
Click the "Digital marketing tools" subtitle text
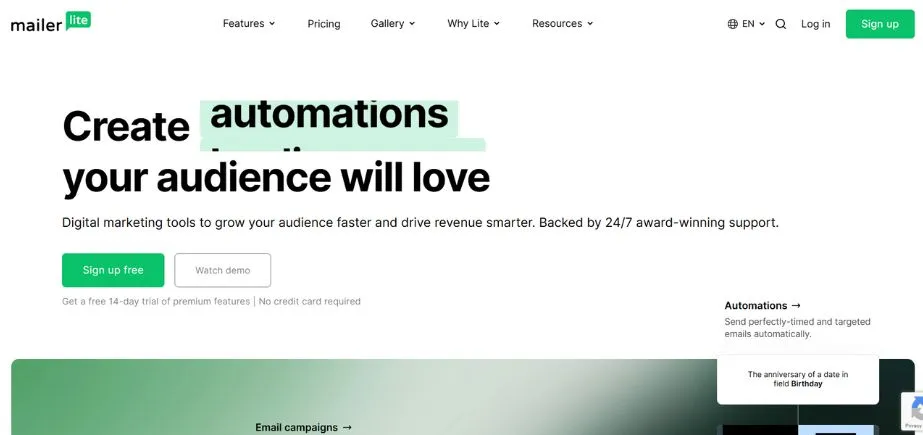(x=420, y=223)
